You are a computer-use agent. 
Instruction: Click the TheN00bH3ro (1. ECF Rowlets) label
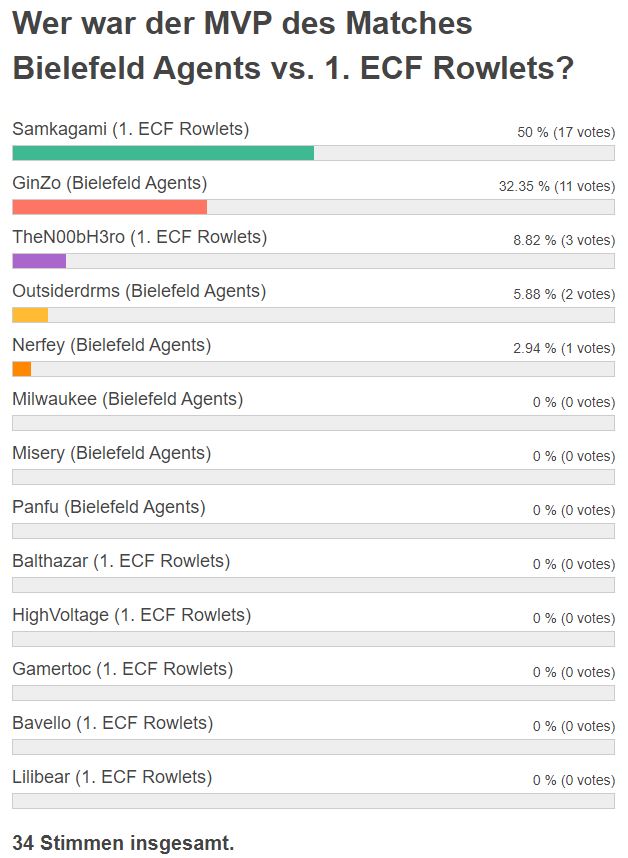140,237
